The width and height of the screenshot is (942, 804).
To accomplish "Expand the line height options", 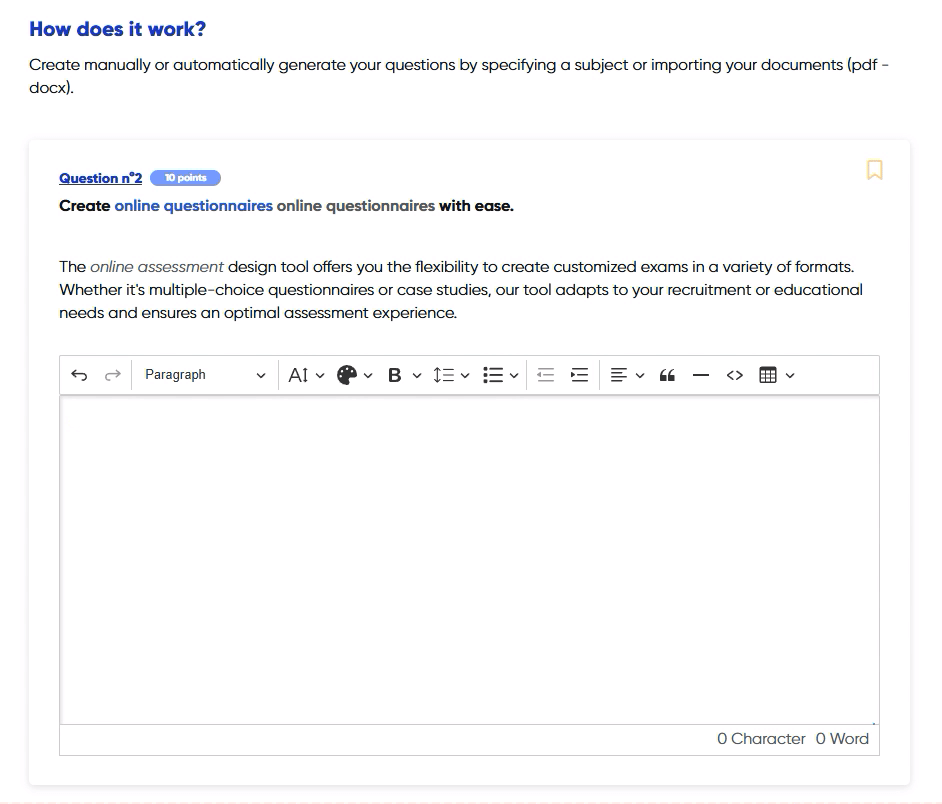I will (x=450, y=375).
